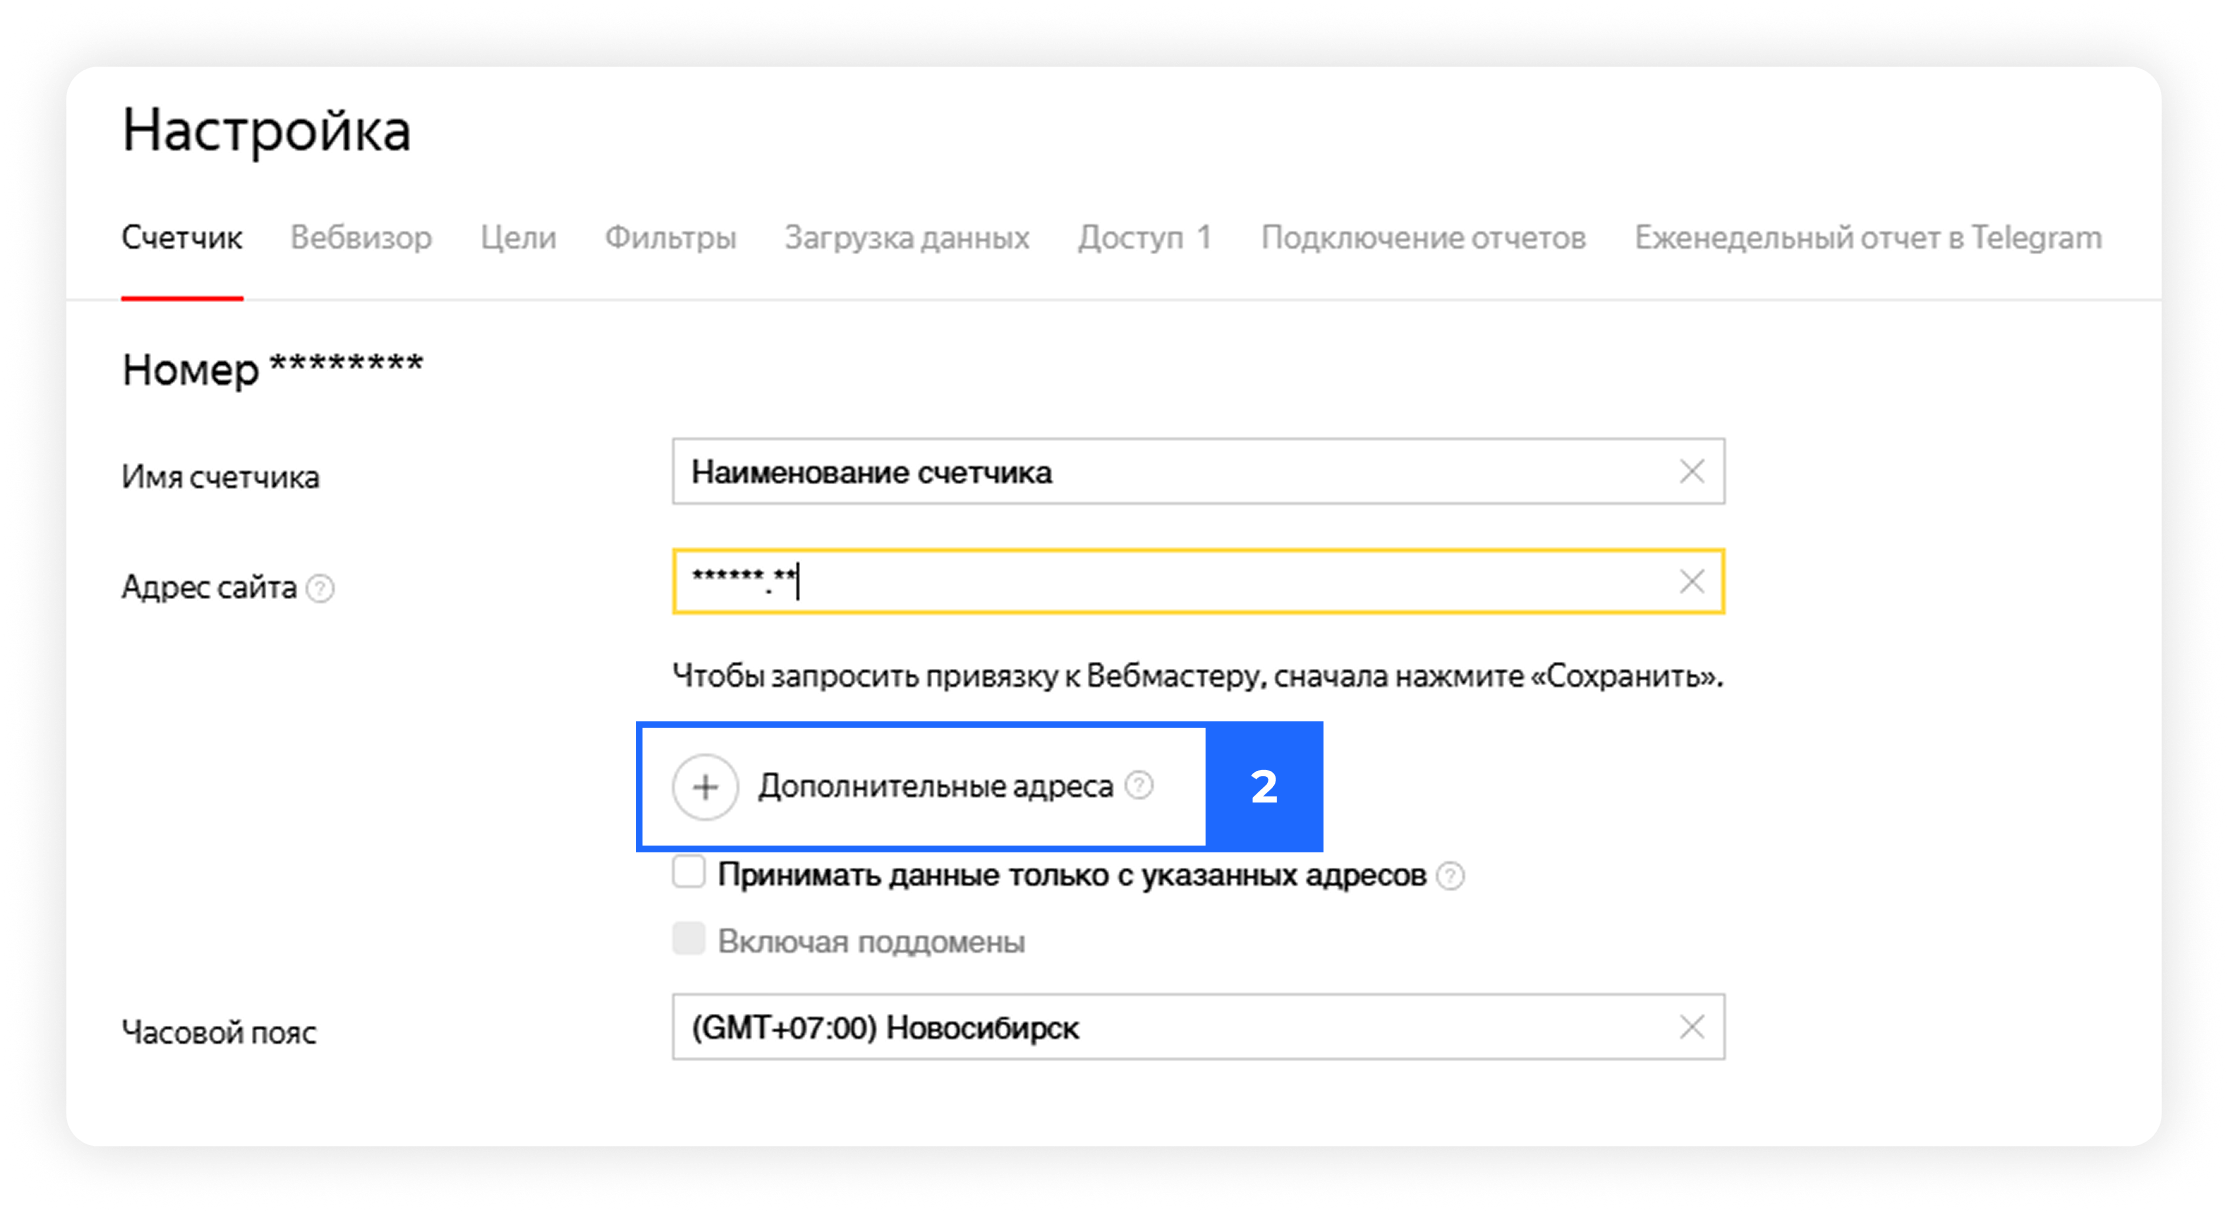
Task: Open help icon beside Принимать данные checkbox
Action: click(x=1450, y=876)
